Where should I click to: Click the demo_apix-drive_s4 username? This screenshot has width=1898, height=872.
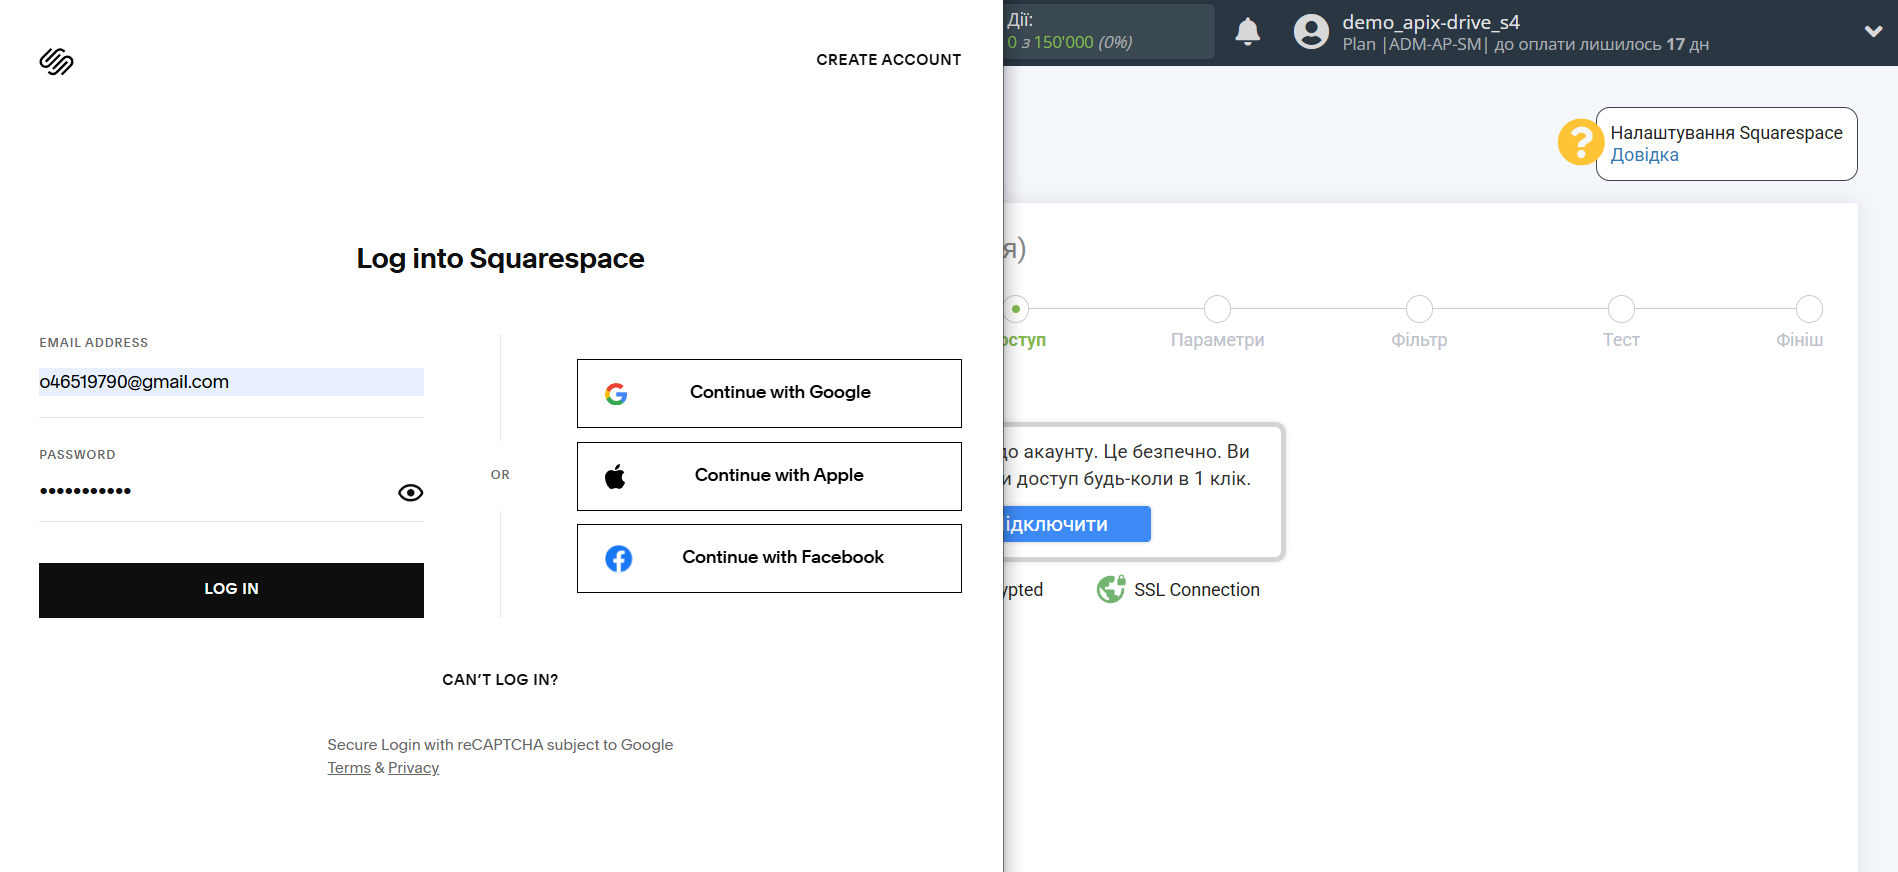1430,22
